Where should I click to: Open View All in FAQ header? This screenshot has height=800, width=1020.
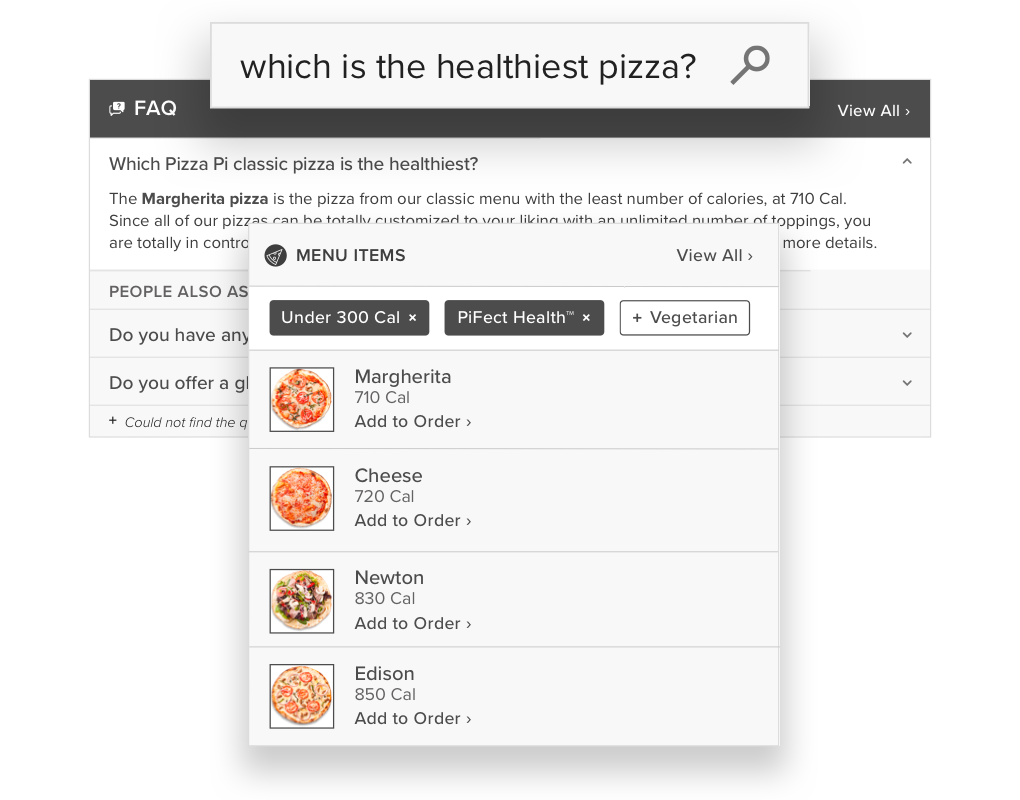pyautogui.click(x=873, y=111)
